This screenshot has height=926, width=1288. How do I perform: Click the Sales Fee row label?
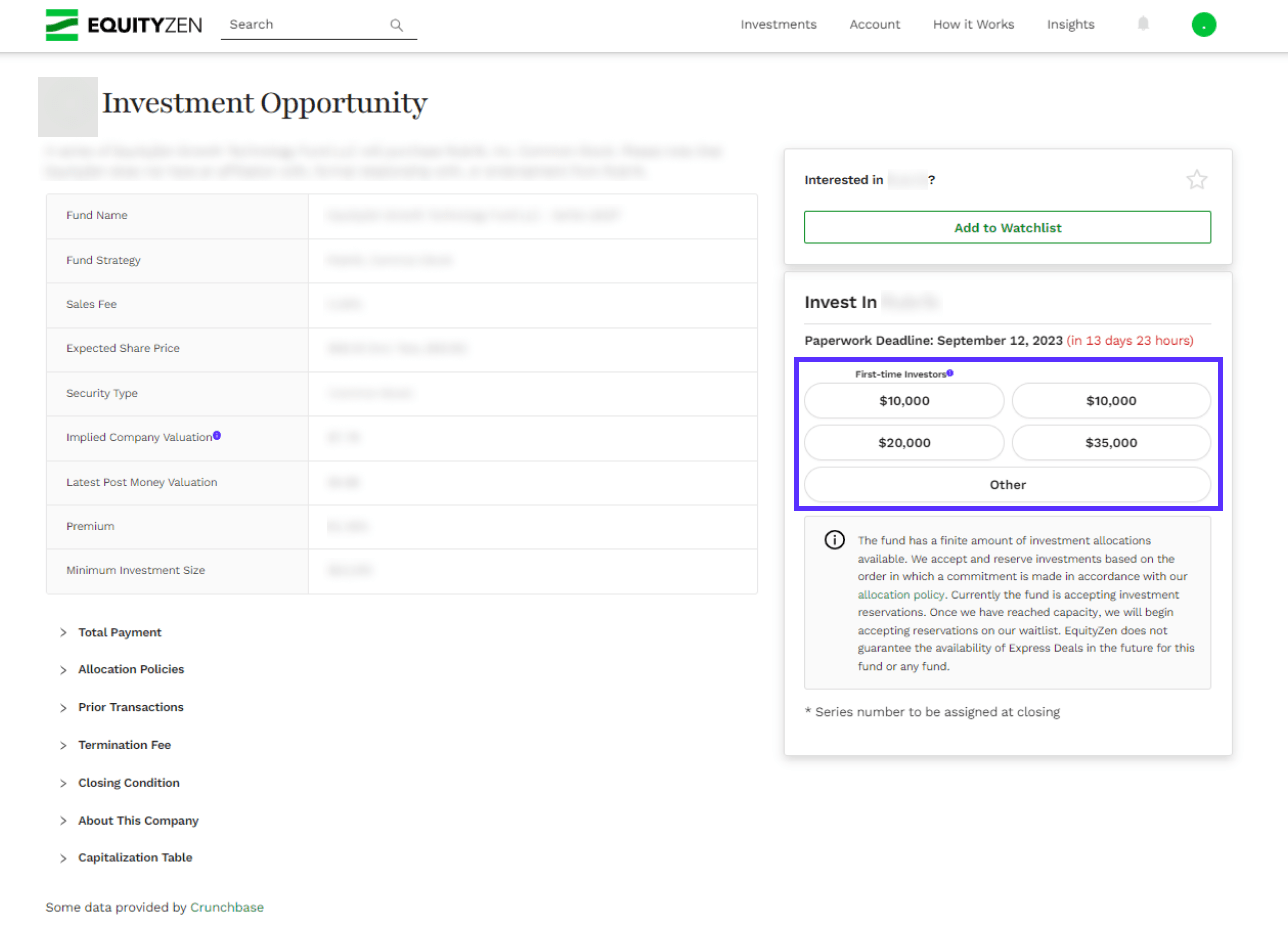click(x=92, y=304)
